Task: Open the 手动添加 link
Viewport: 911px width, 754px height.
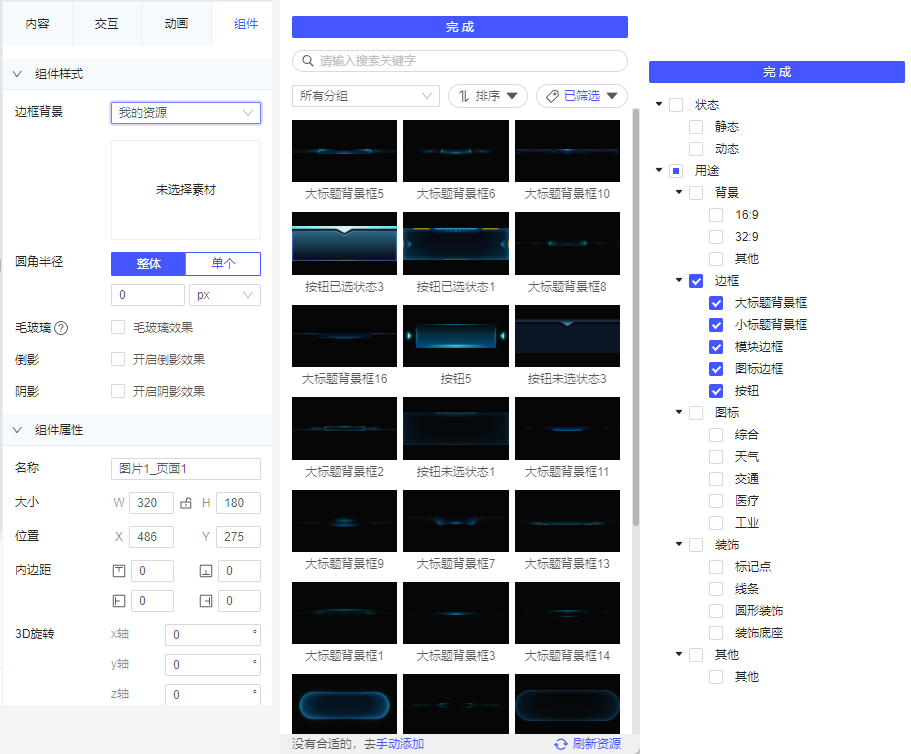Action: pyautogui.click(x=400, y=744)
